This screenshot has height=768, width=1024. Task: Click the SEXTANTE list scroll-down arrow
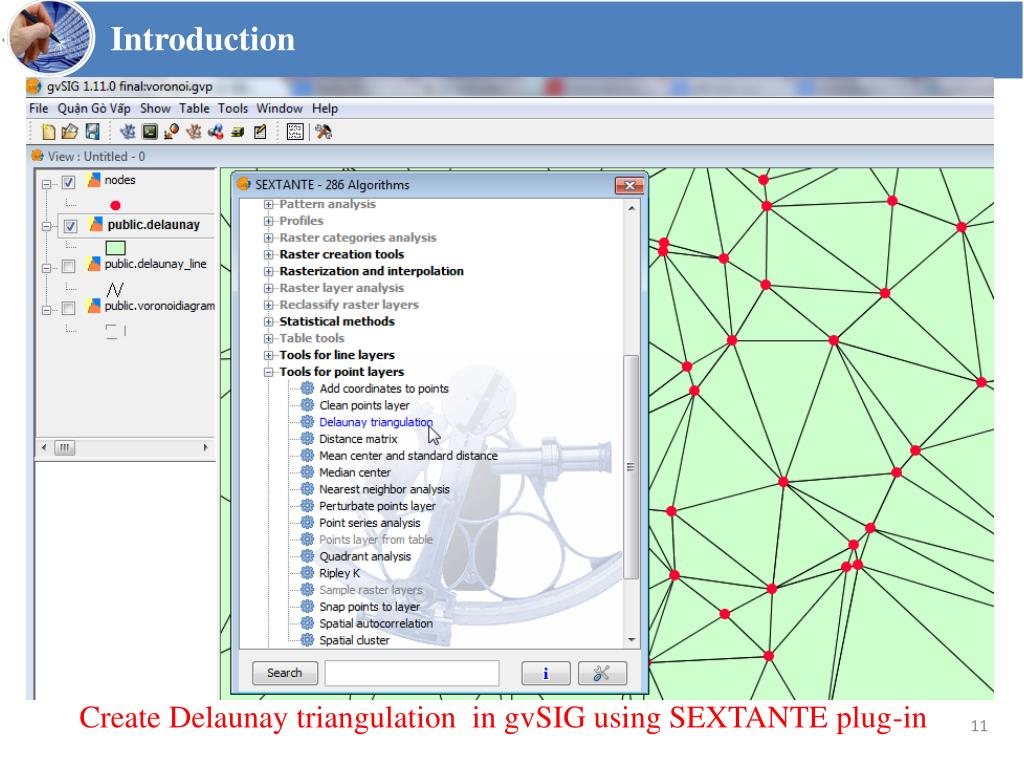pos(632,640)
